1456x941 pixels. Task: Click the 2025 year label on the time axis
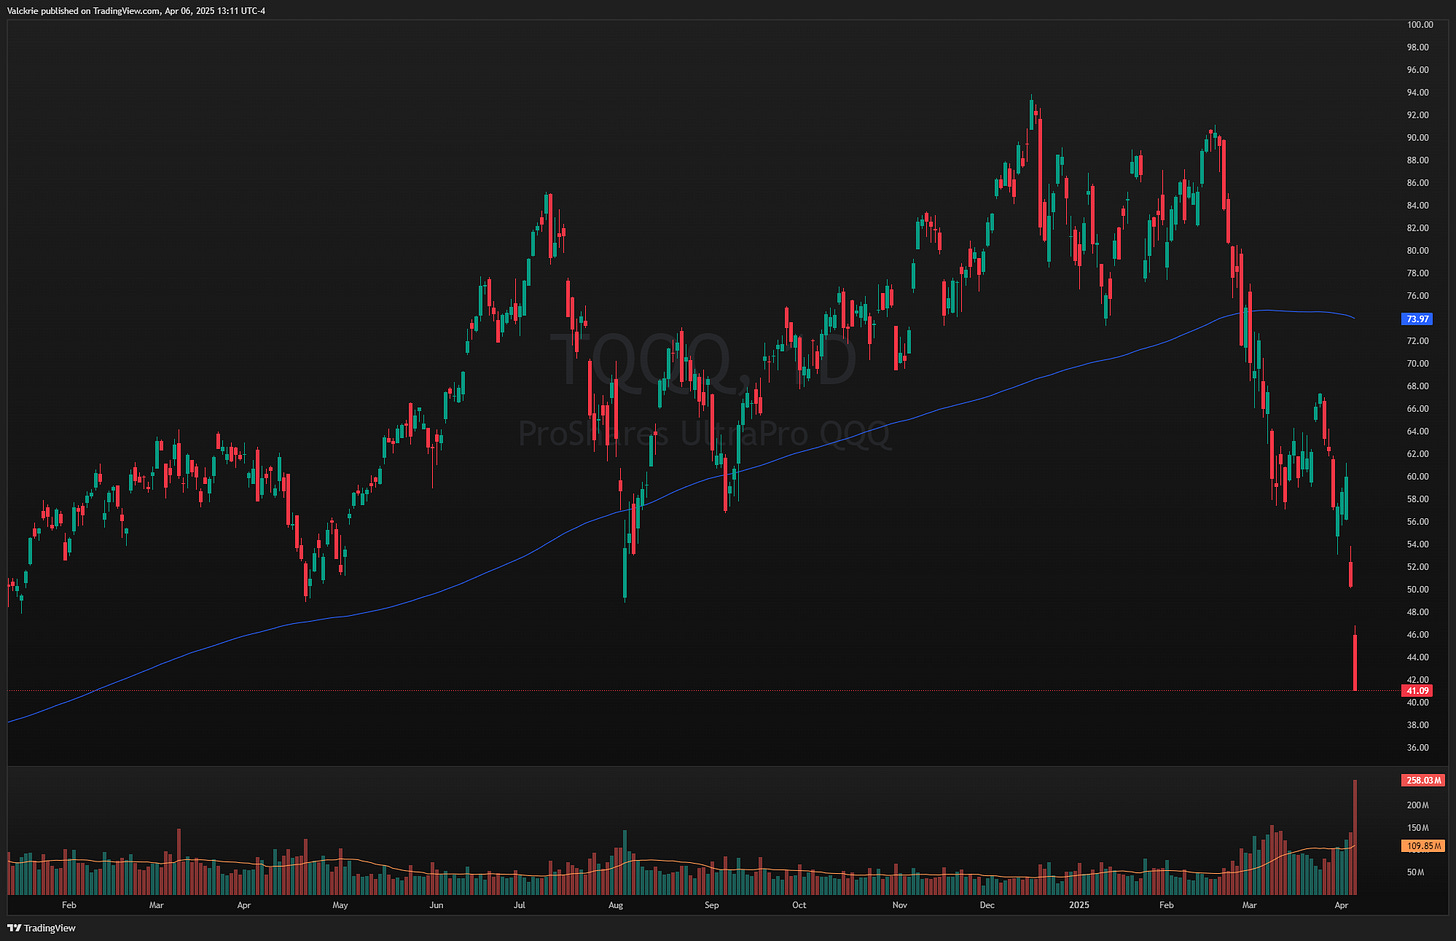[x=1079, y=905]
